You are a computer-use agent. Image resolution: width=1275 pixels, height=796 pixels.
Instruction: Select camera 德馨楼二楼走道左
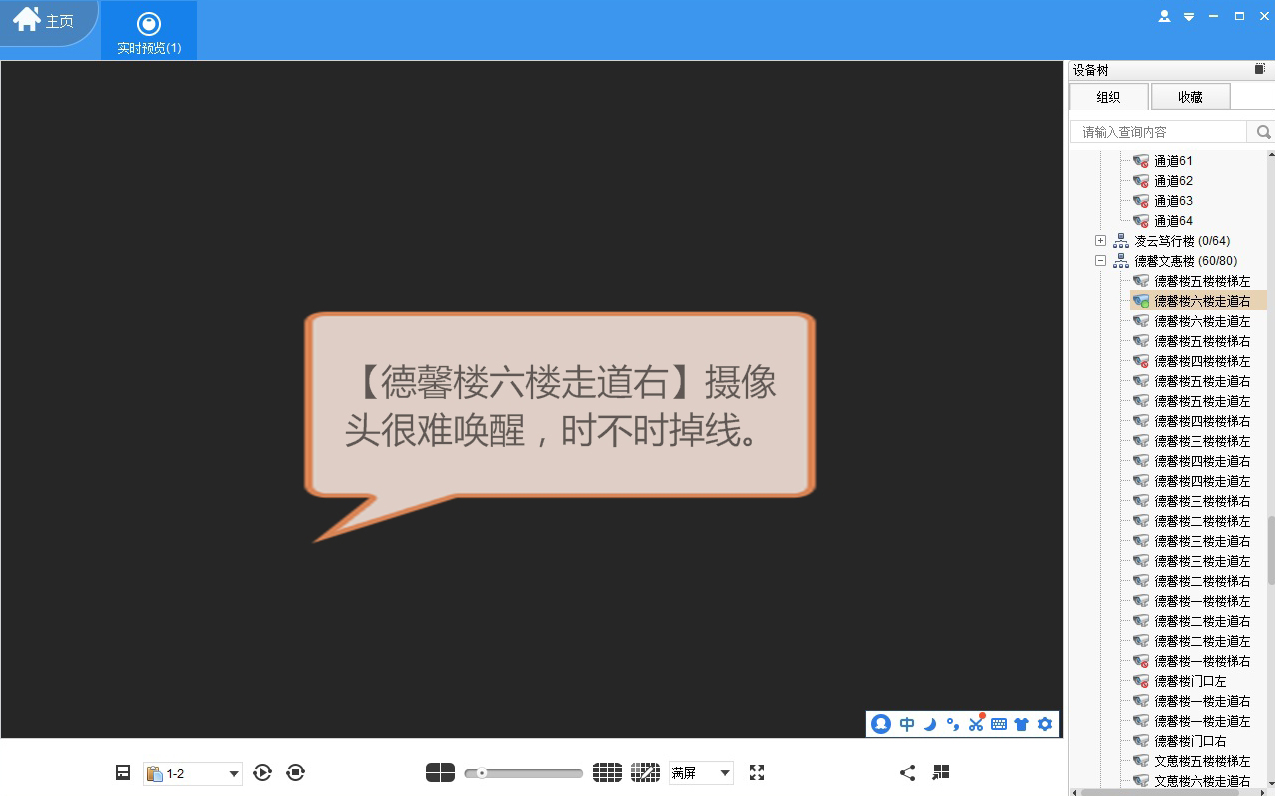(1202, 641)
